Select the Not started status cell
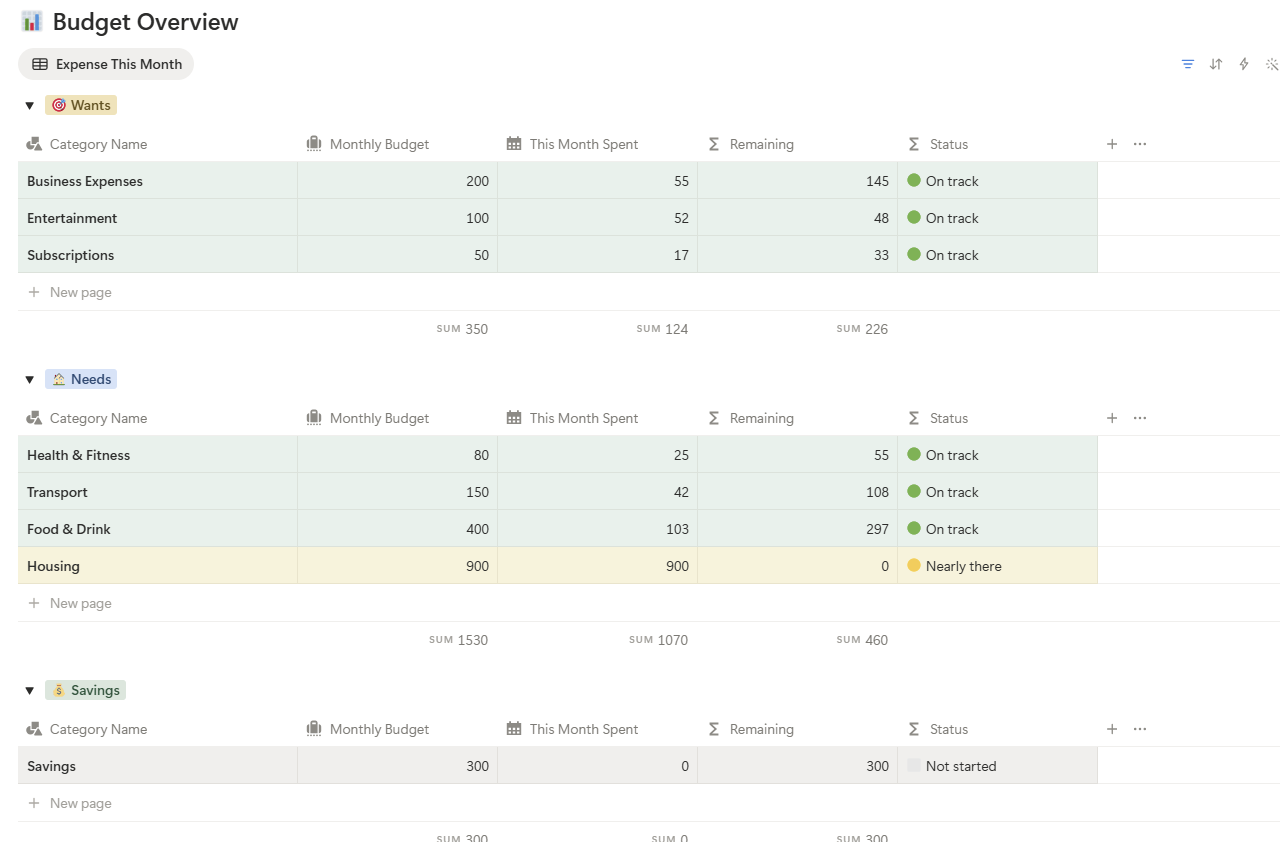Screen dimensions: 1280x842 click(x=998, y=766)
